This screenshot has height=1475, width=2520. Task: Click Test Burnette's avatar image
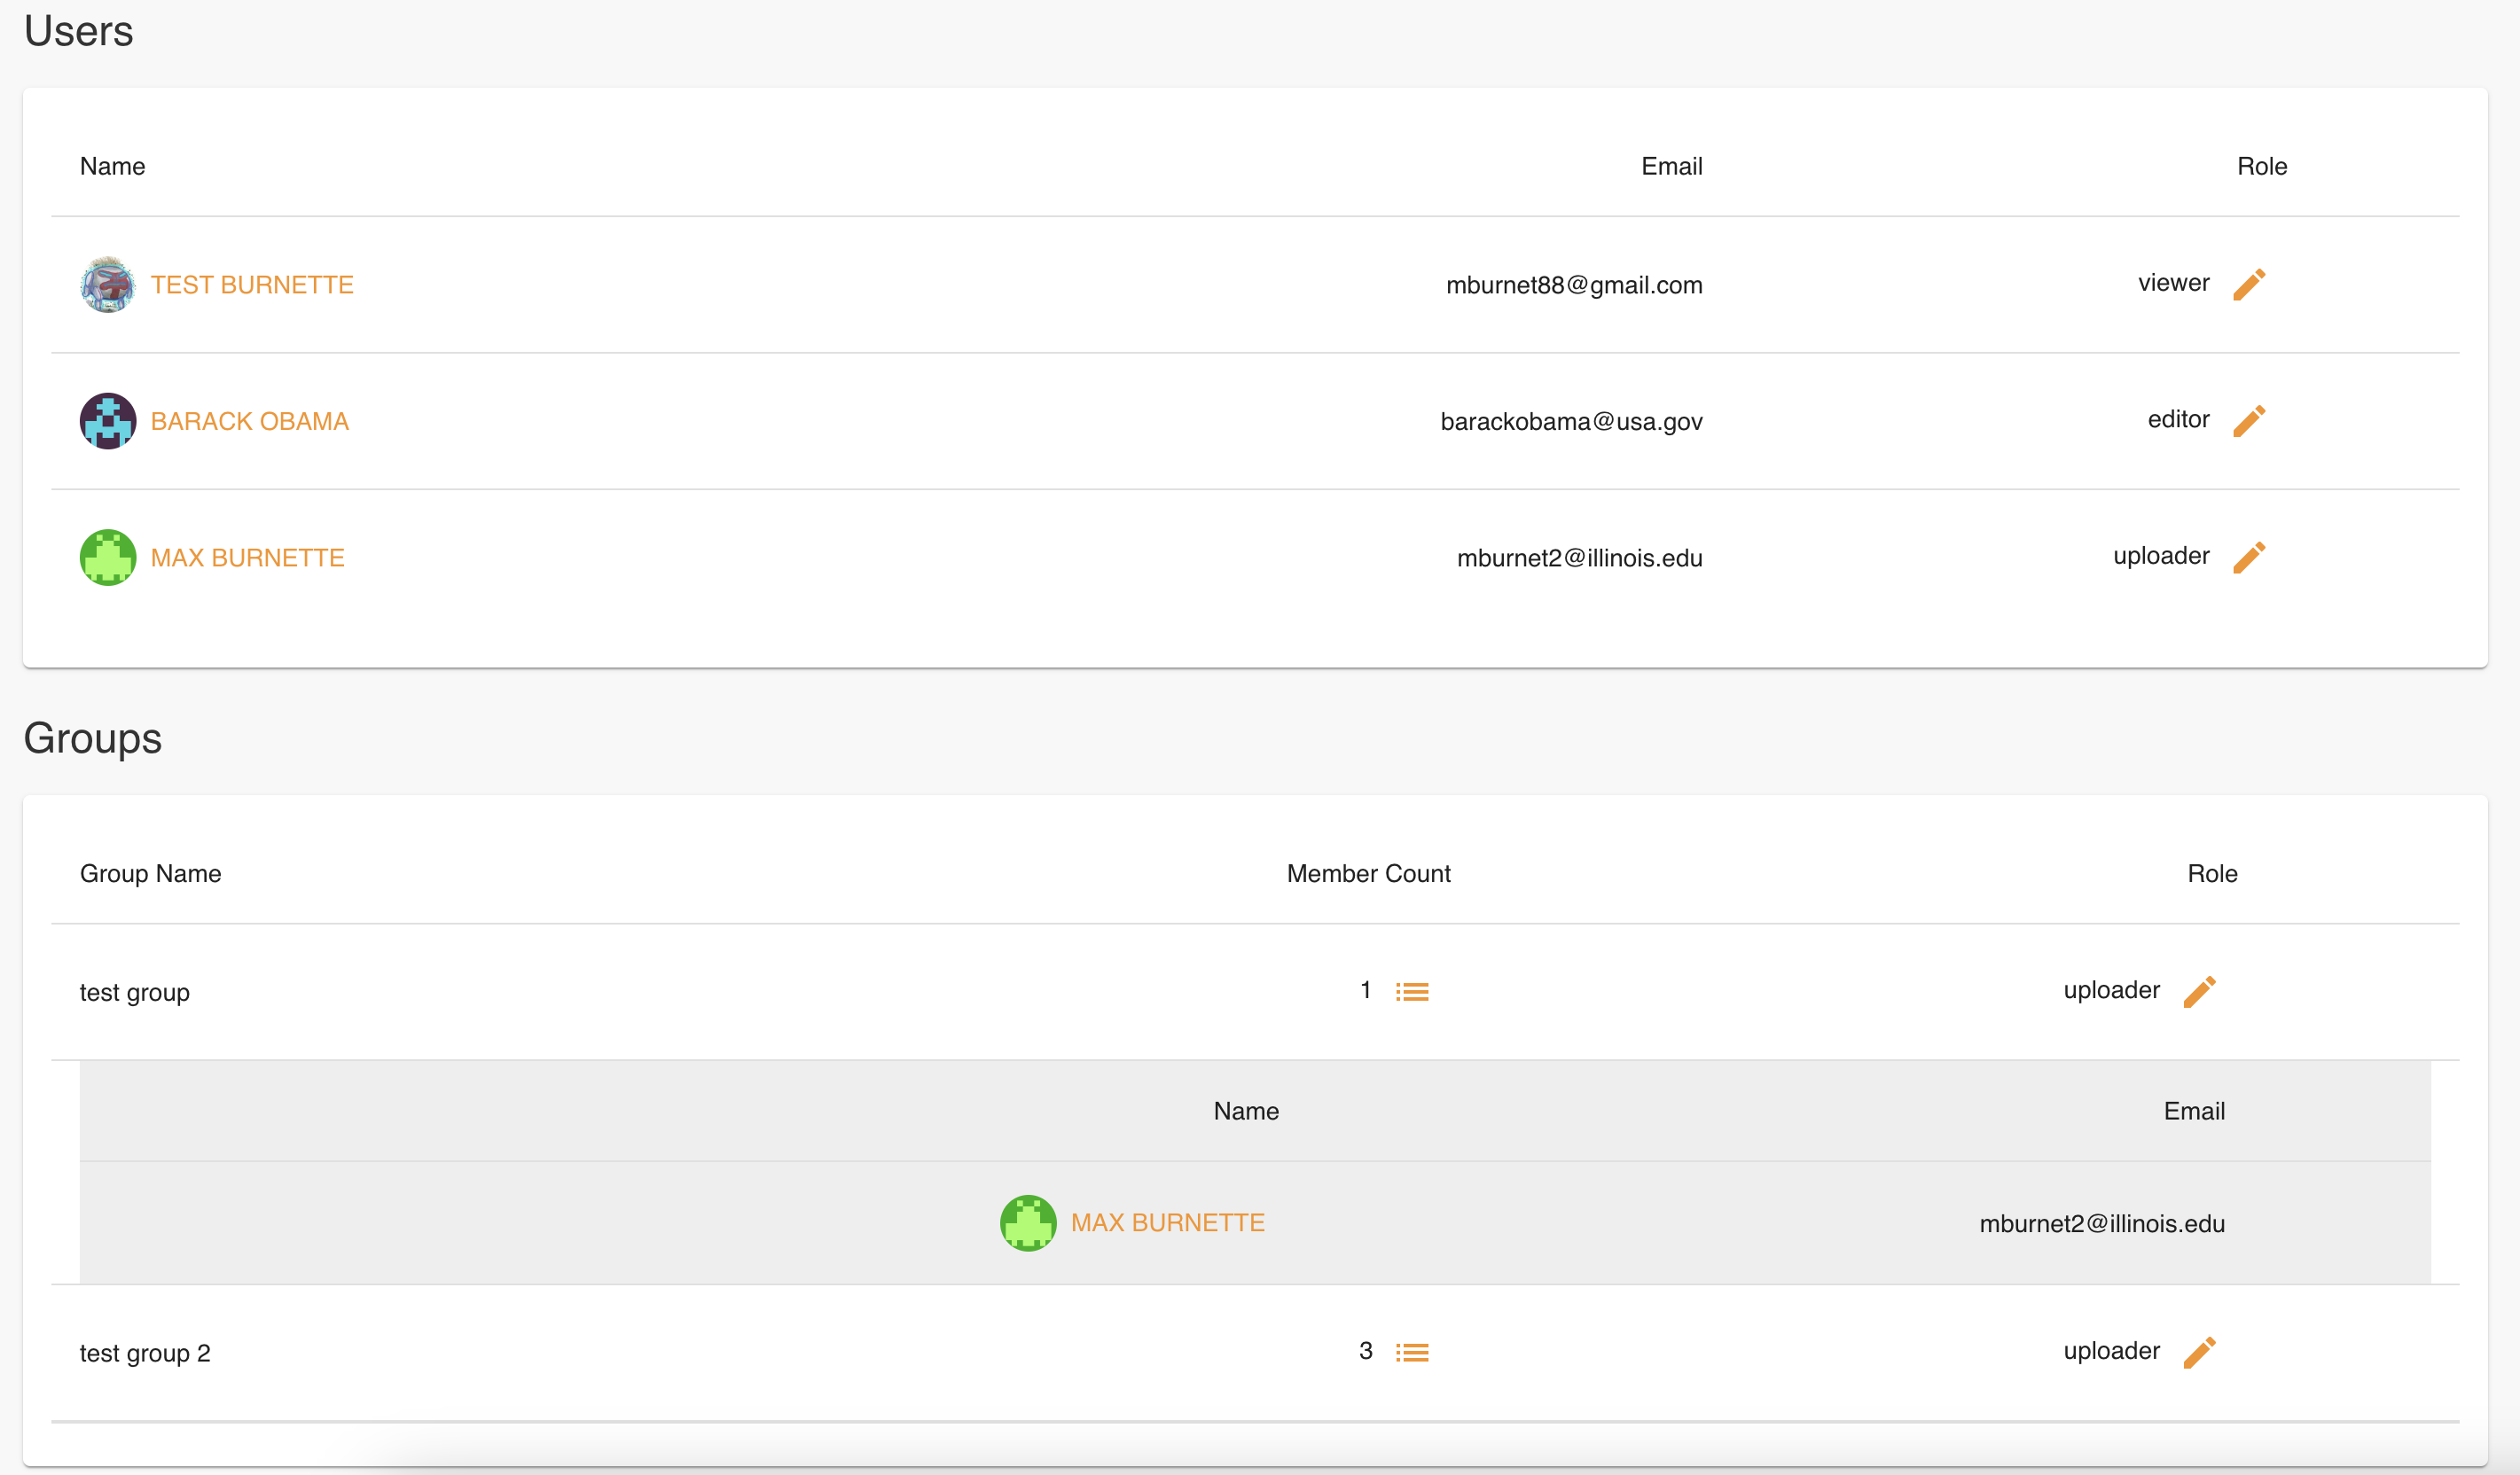coord(107,285)
